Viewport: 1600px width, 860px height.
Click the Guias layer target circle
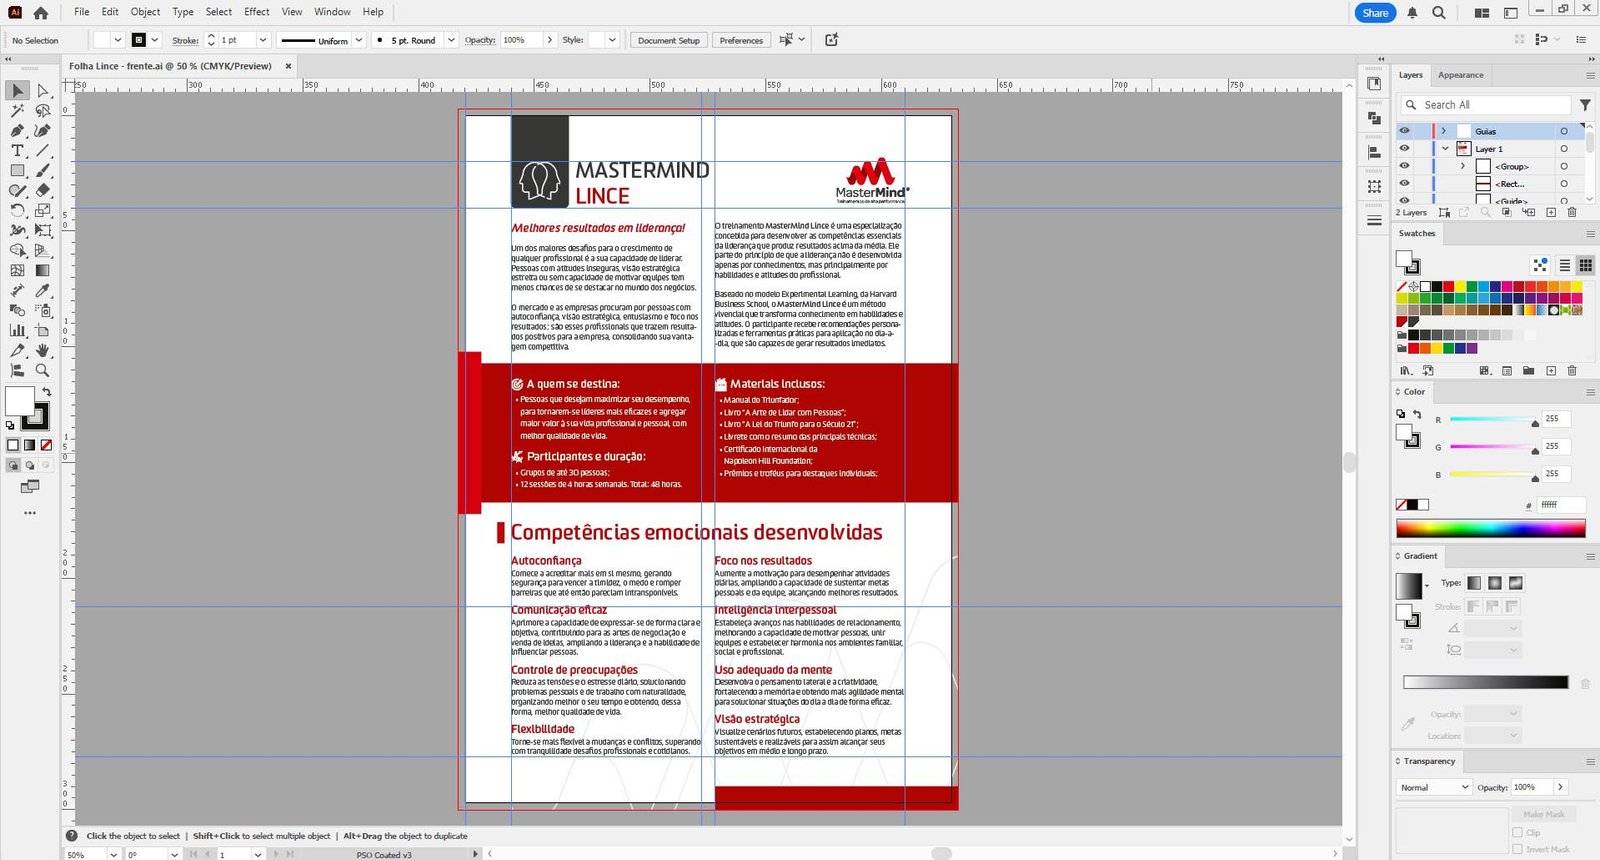(1564, 131)
